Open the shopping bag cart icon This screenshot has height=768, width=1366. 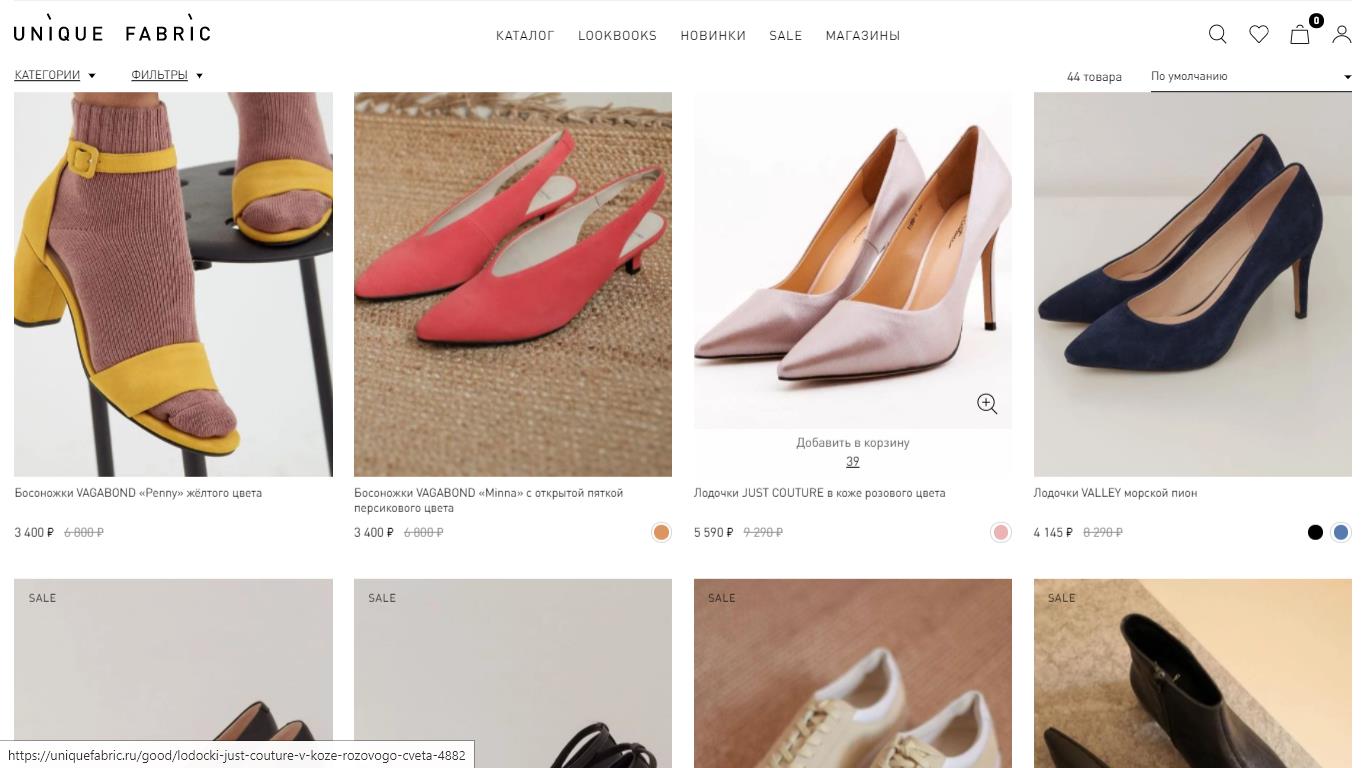pyautogui.click(x=1300, y=34)
